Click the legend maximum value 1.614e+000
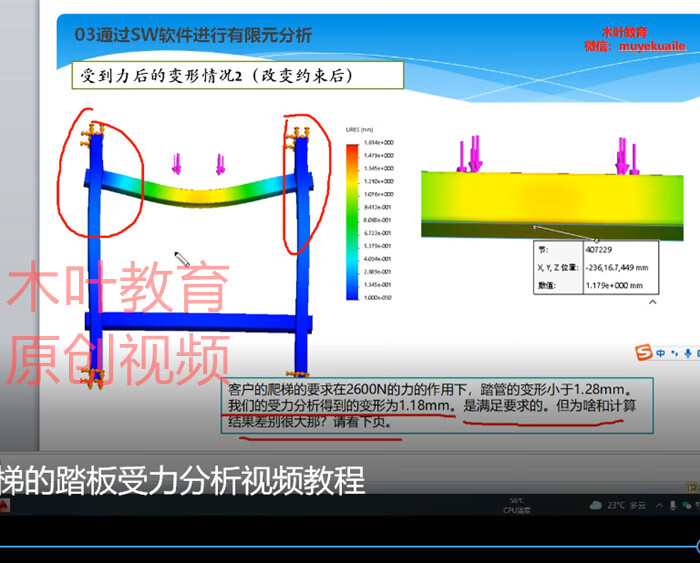 pos(379,142)
